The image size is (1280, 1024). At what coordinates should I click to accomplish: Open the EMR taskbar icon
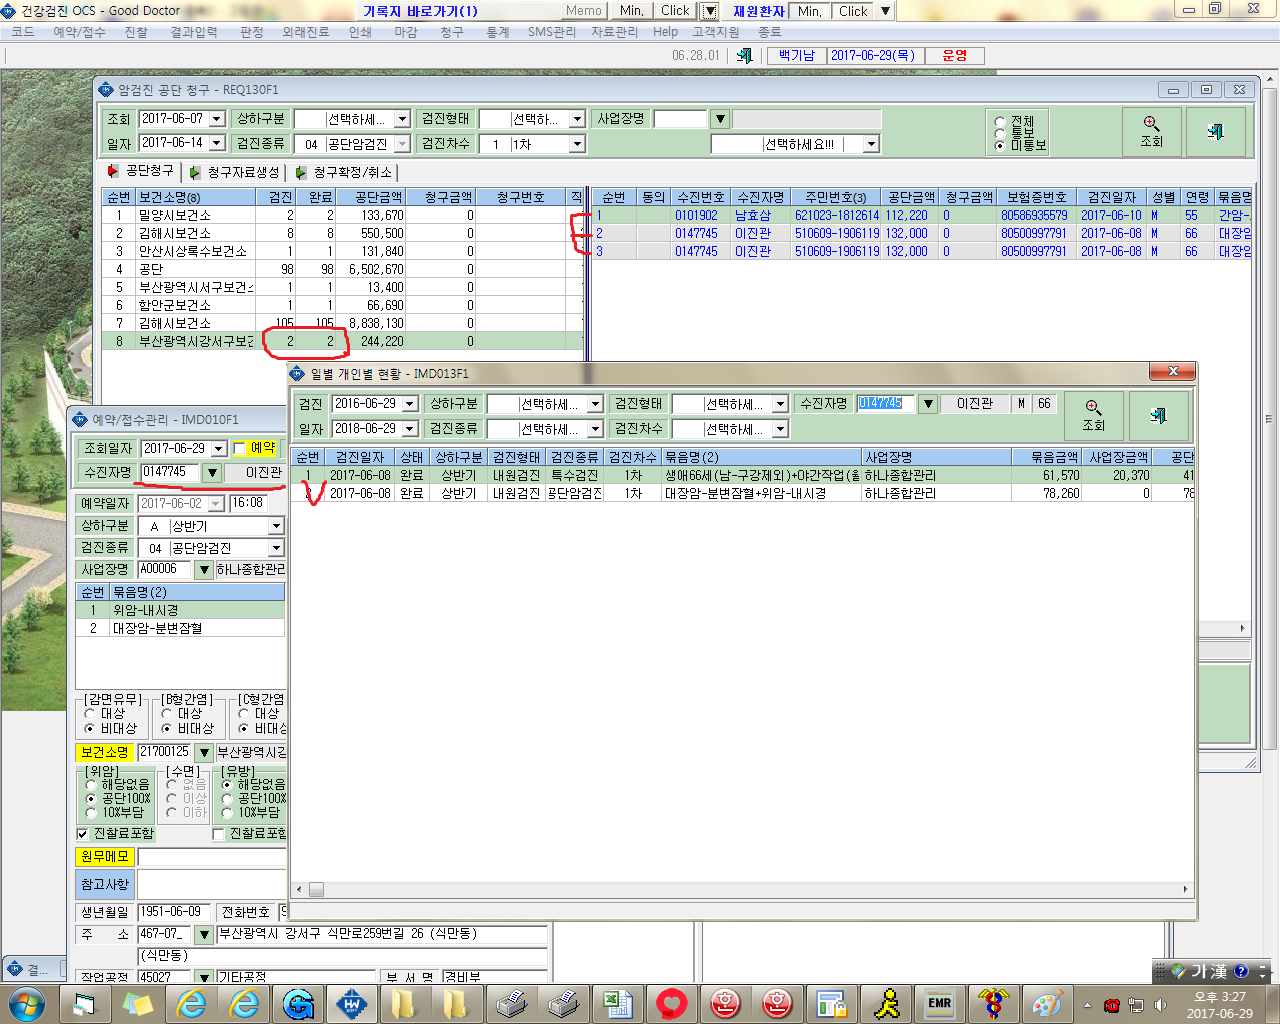[x=939, y=1003]
